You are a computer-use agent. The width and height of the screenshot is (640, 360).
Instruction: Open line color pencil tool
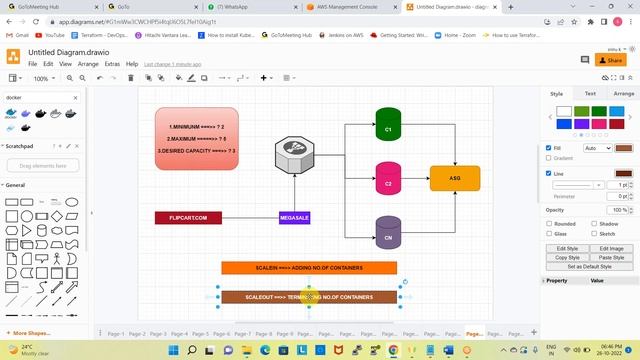pyautogui.click(x=191, y=78)
